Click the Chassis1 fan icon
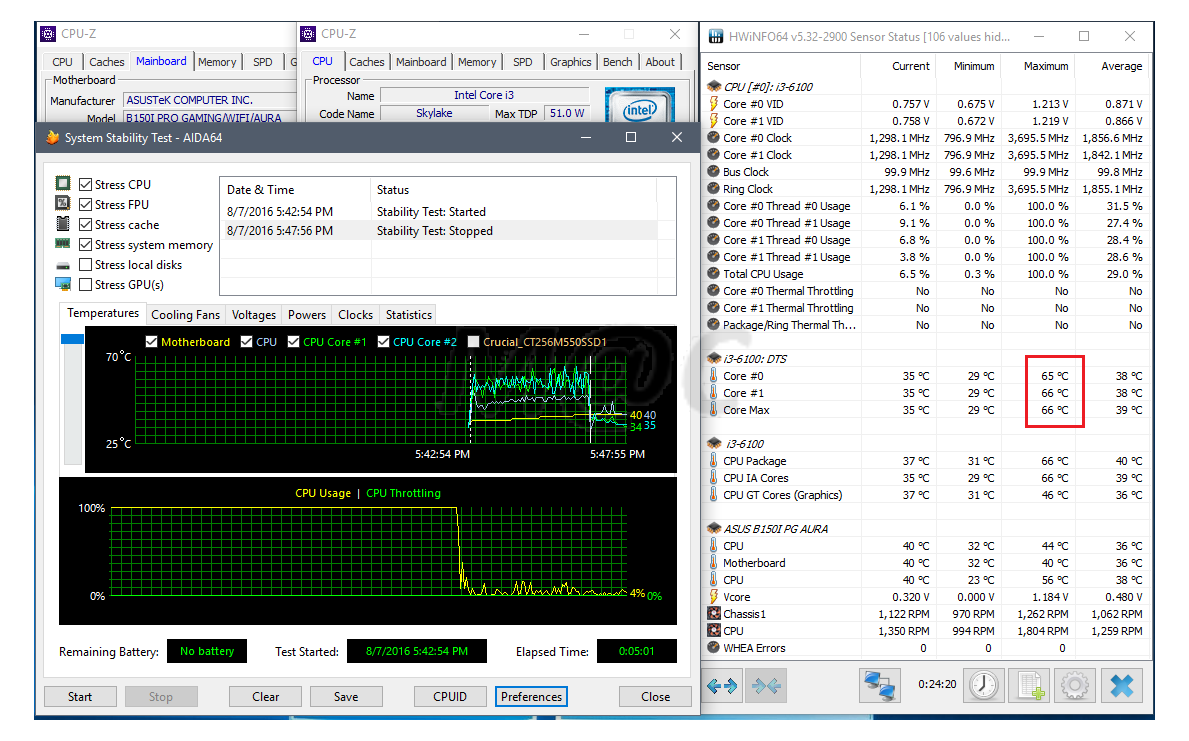 click(x=714, y=614)
